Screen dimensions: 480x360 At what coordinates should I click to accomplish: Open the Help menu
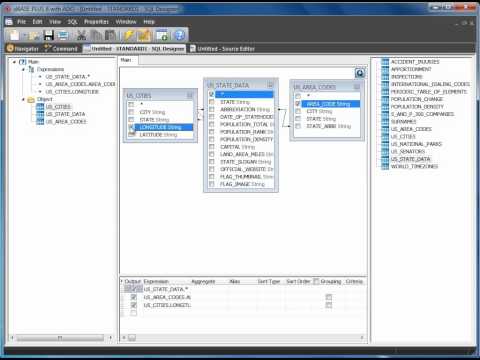pos(149,22)
